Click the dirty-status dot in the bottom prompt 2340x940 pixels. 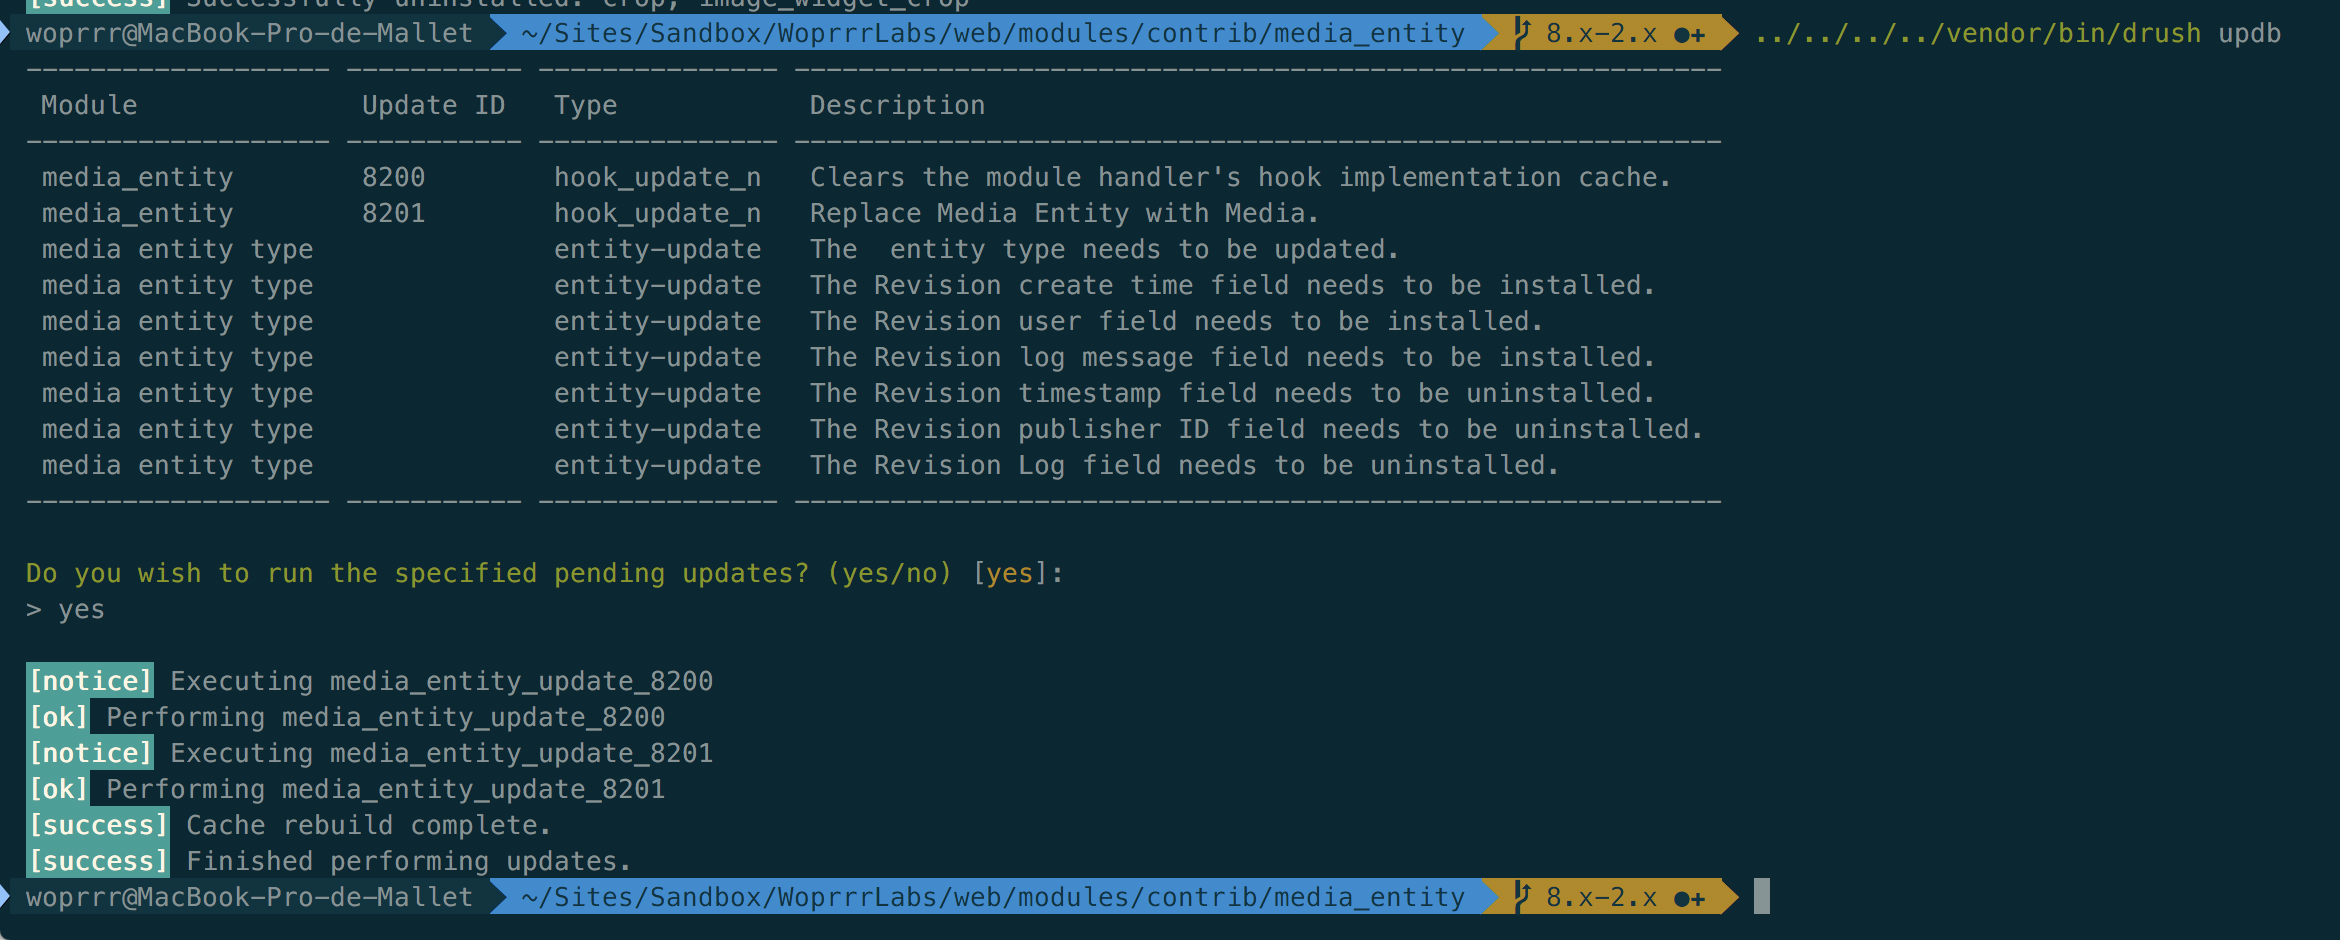[x=1683, y=899]
